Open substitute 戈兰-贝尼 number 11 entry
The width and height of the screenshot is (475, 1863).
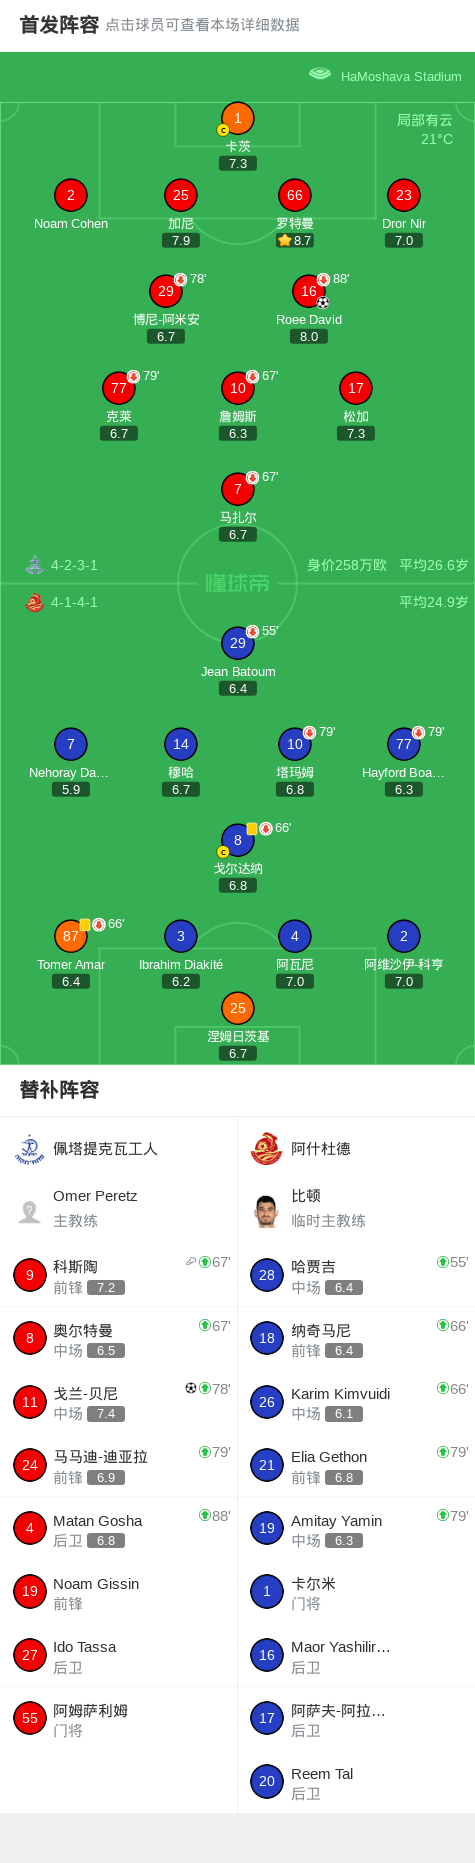(x=119, y=1402)
